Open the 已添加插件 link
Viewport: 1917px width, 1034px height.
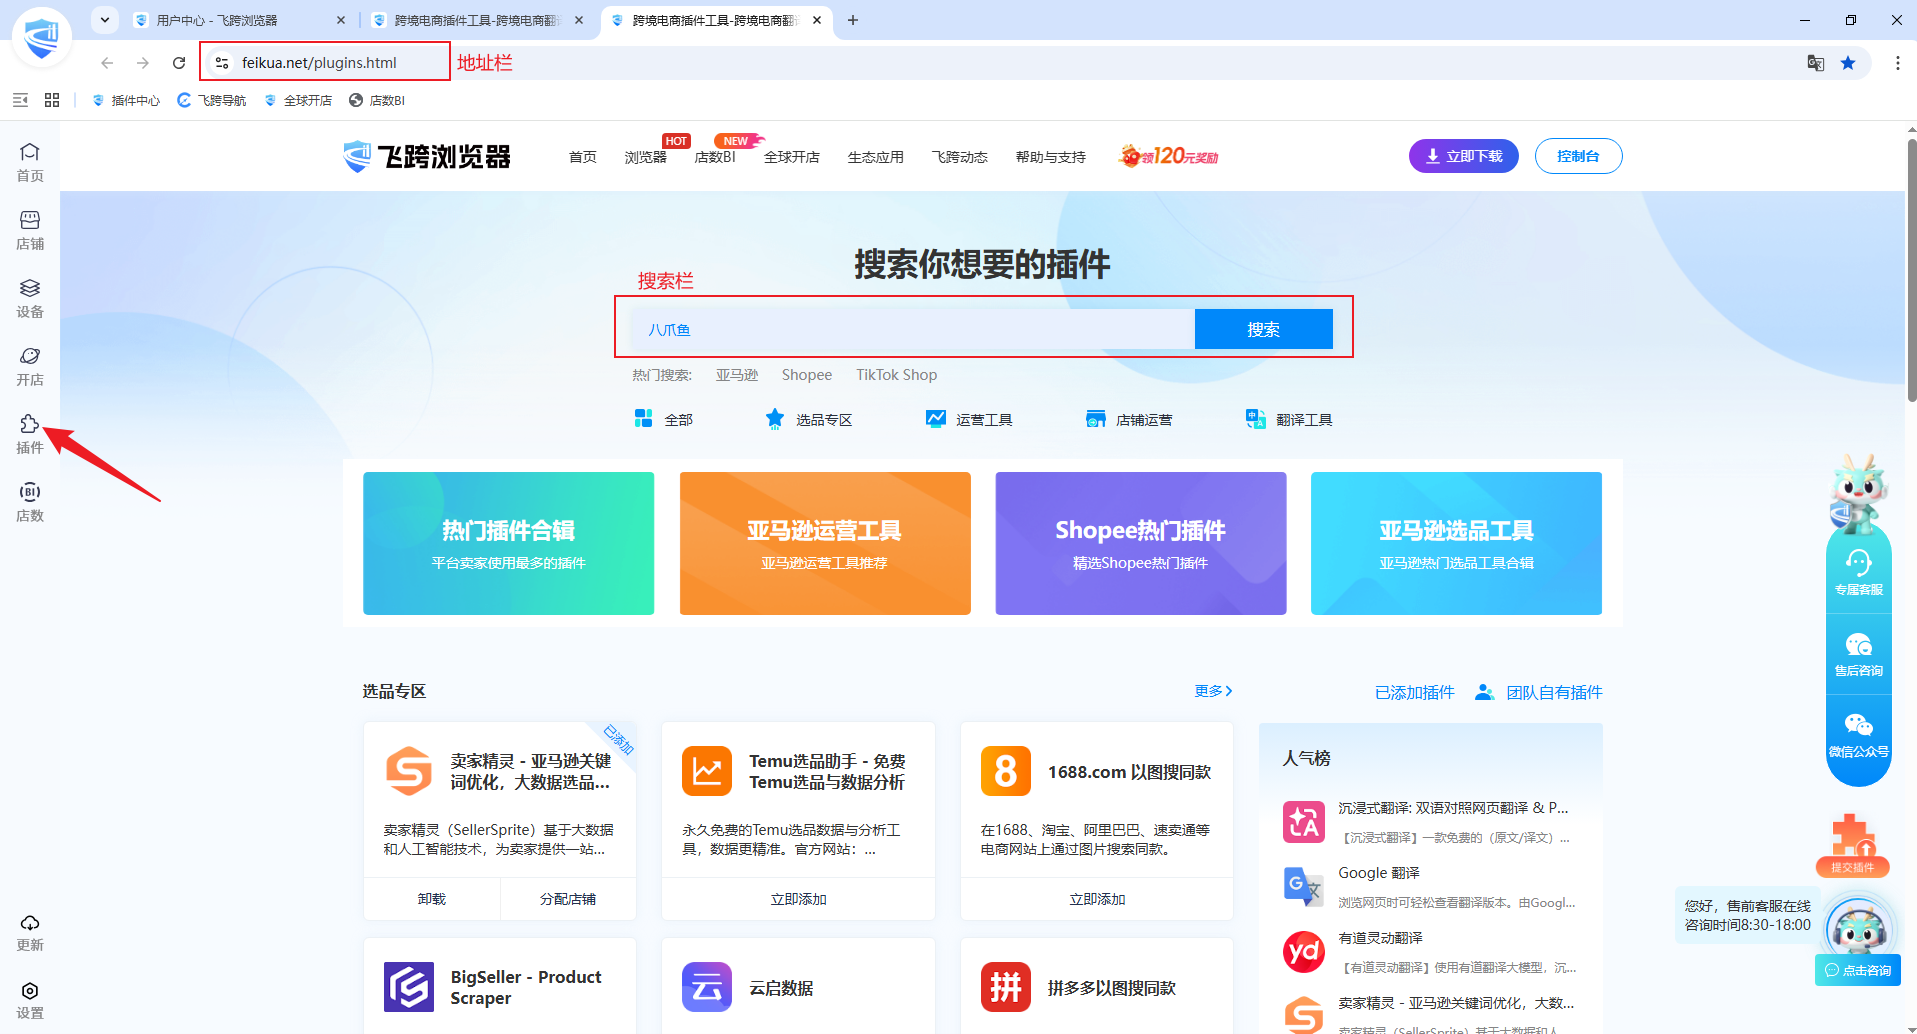click(x=1415, y=692)
